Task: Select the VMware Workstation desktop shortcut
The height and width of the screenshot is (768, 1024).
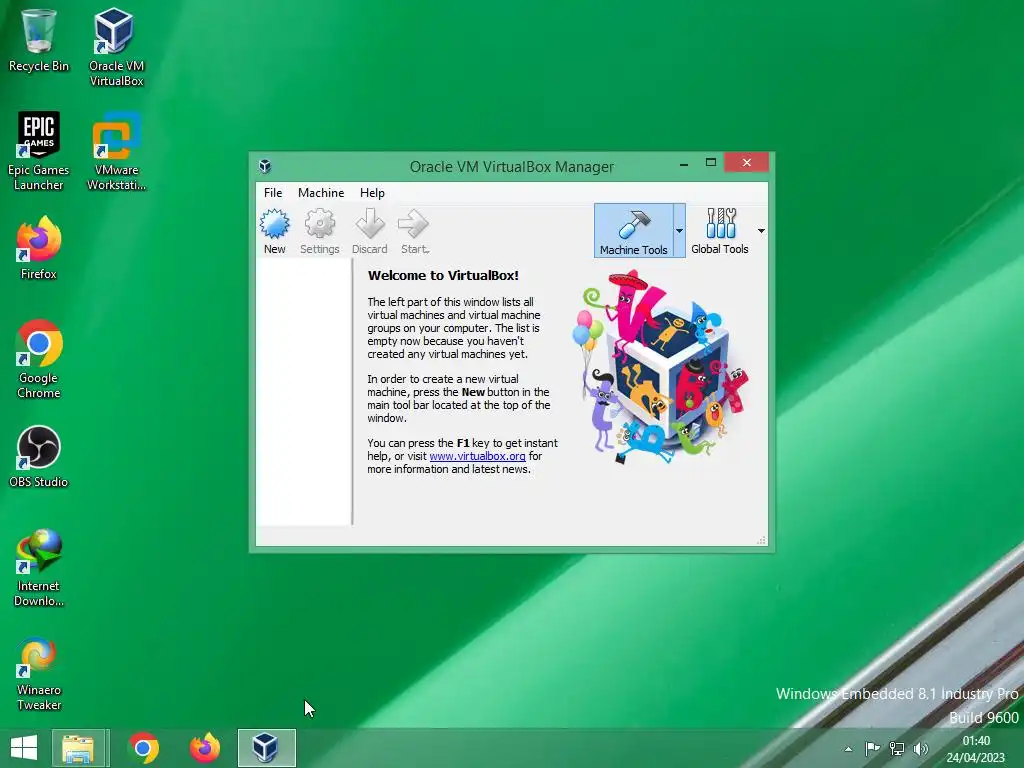Action: (116, 152)
